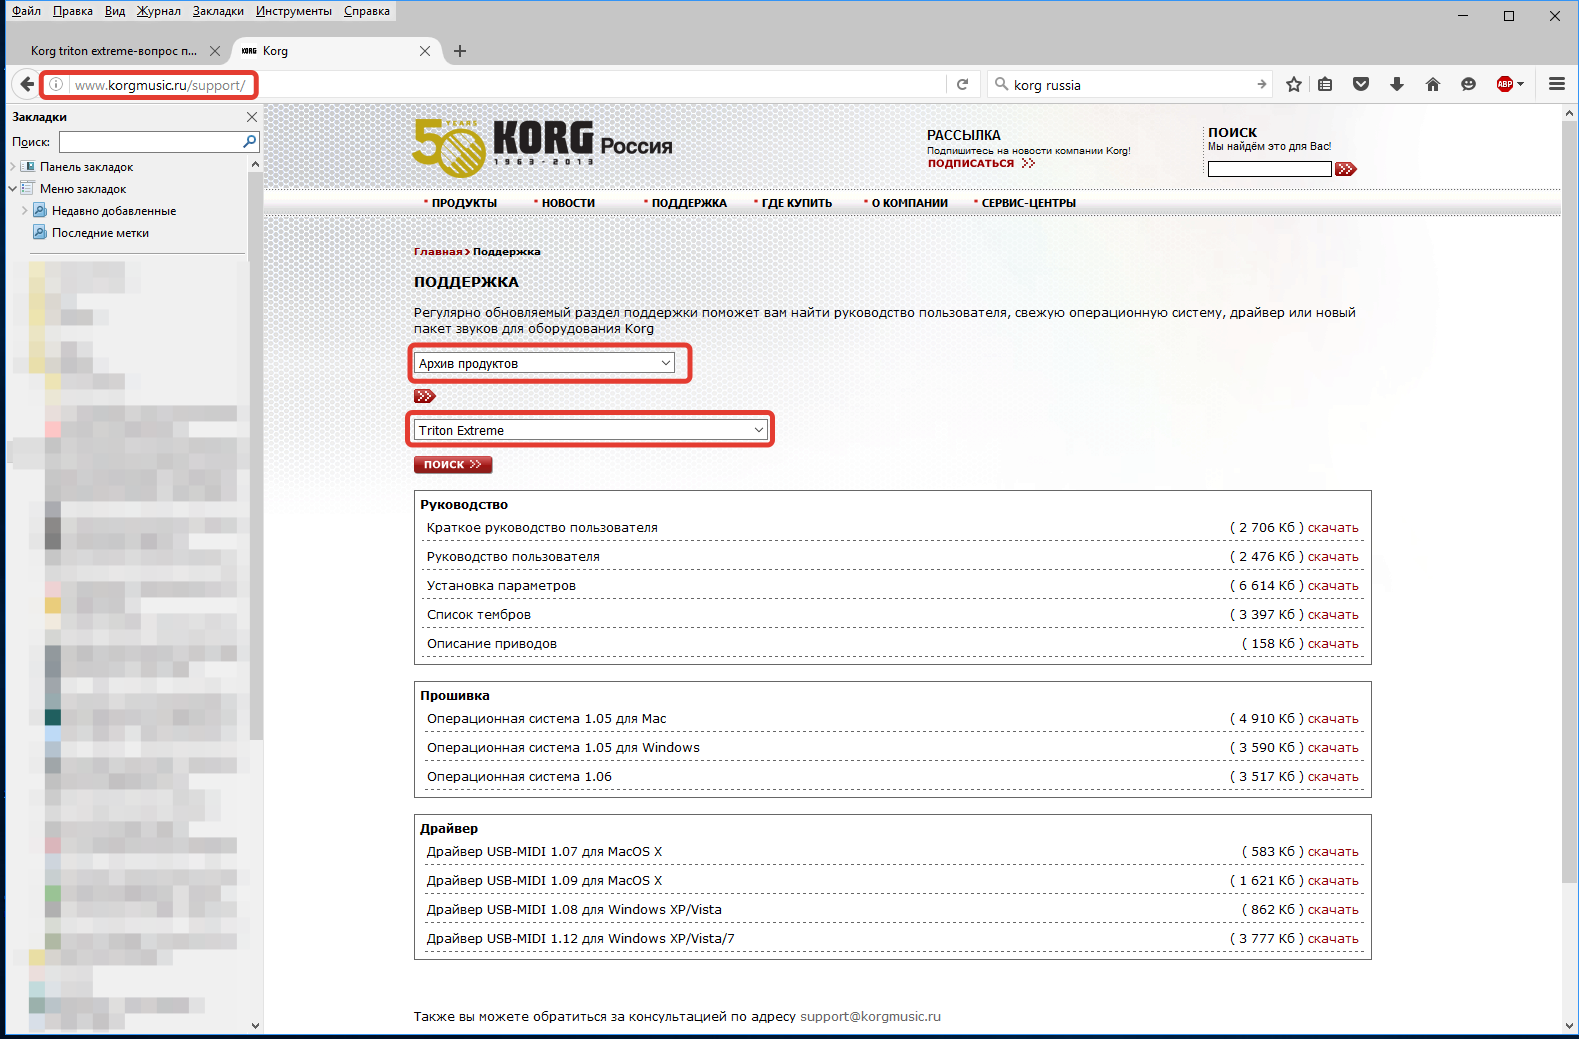This screenshot has height=1039, width=1579.
Task: Open the Adblock Plus icon
Action: click(1505, 85)
